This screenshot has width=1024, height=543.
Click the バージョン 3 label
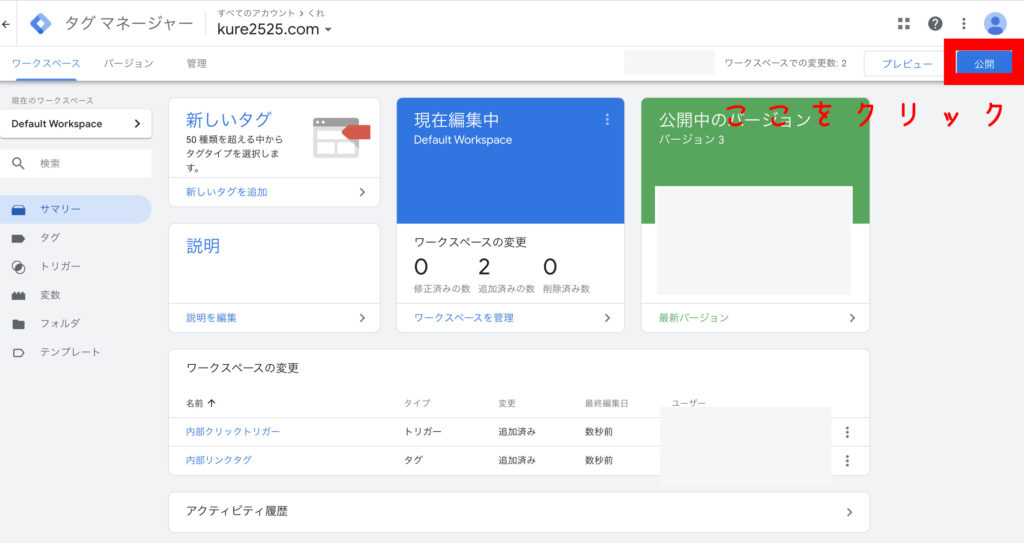[x=692, y=140]
